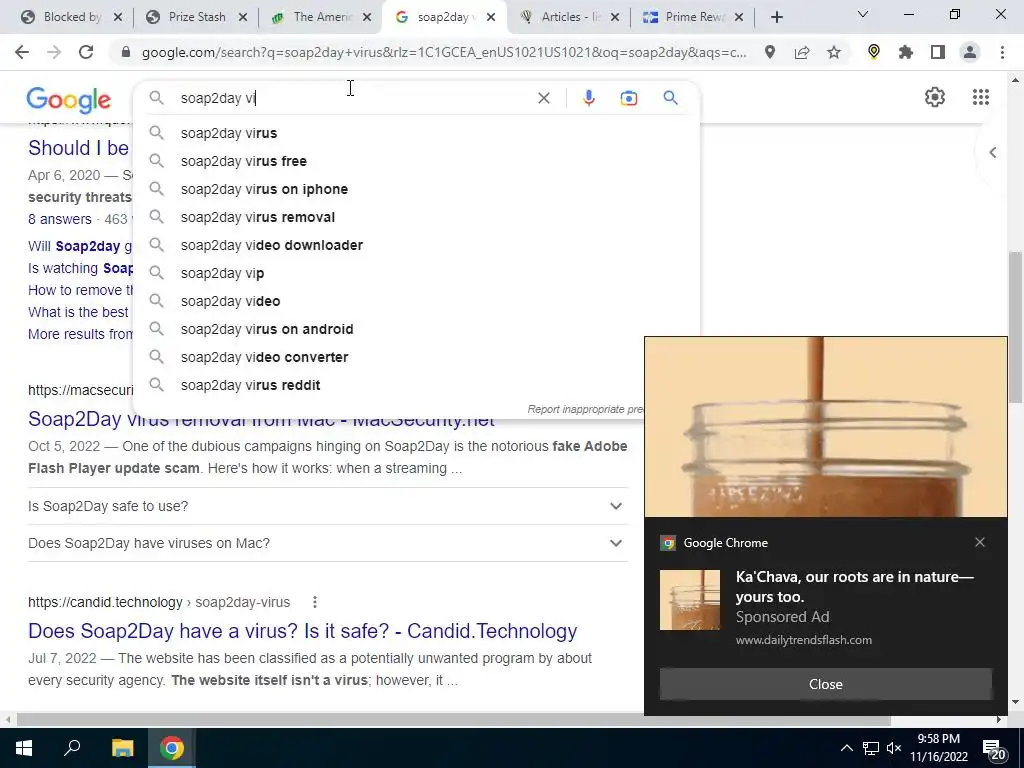1024x768 pixels.
Task: Open the Action Center notifications icon
Action: [x=994, y=748]
